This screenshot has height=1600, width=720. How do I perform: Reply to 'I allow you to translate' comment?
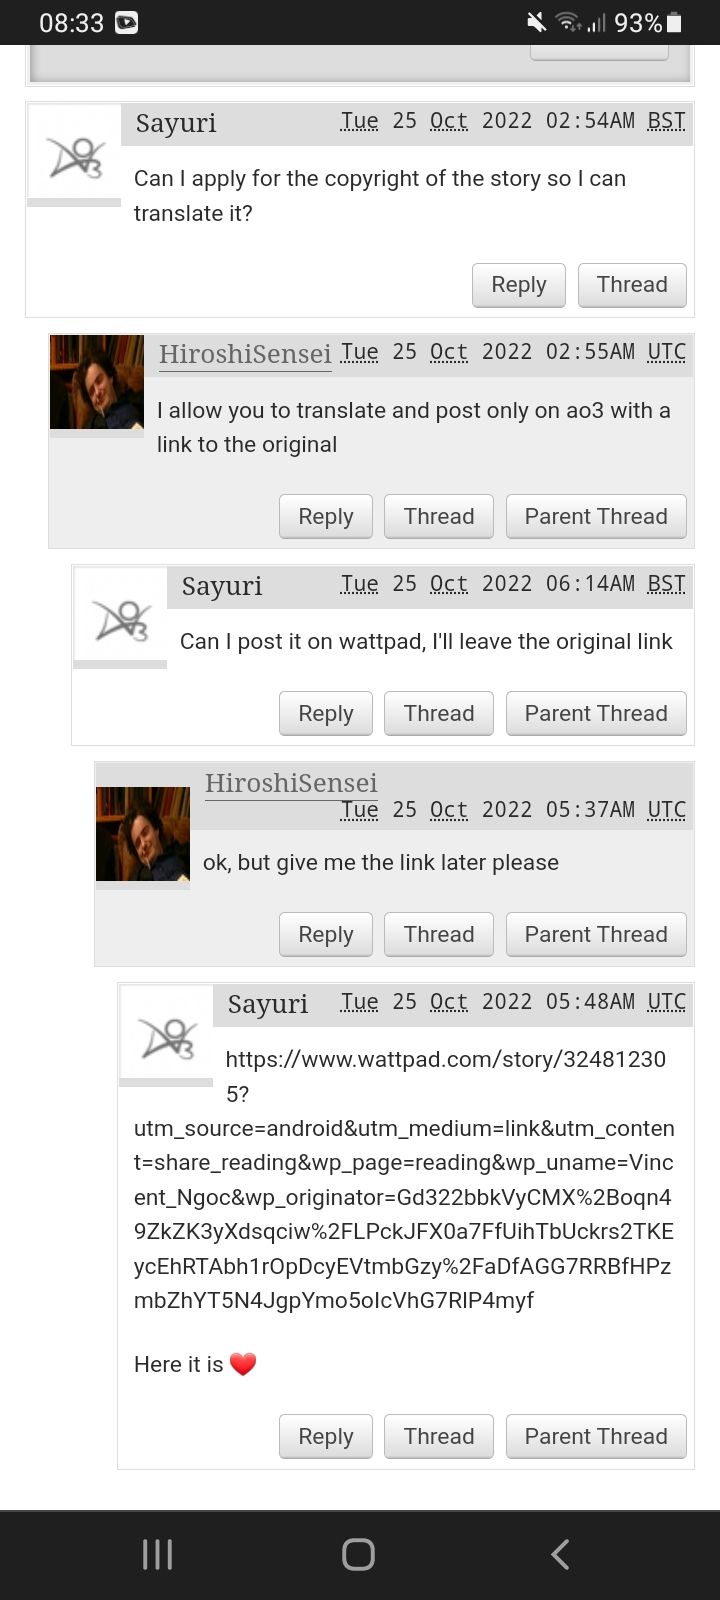coord(326,517)
